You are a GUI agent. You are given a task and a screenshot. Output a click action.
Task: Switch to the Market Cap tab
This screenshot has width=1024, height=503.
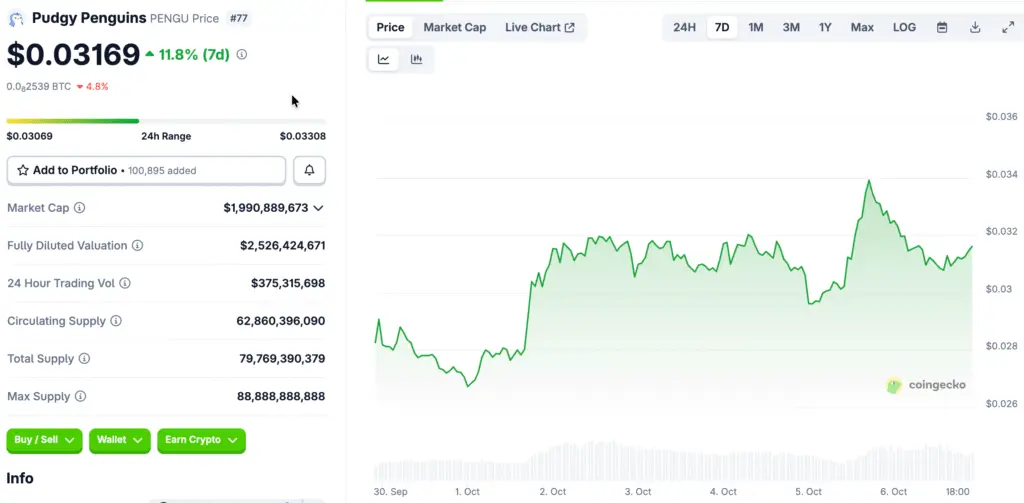[x=454, y=28]
